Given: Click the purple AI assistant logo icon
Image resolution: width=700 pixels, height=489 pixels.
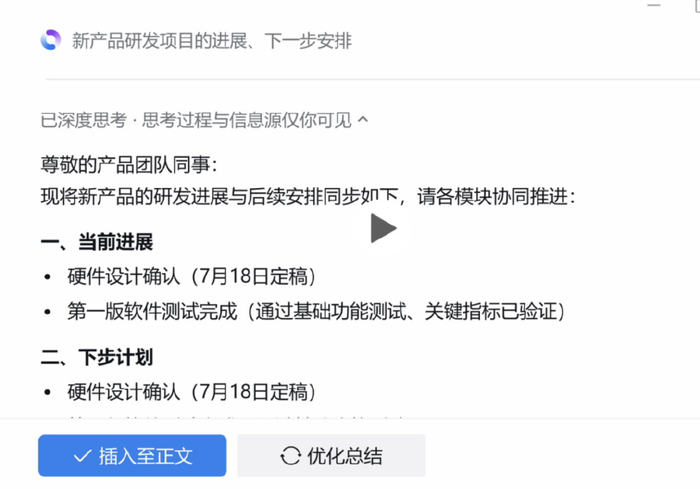Looking at the screenshot, I should coord(50,40).
